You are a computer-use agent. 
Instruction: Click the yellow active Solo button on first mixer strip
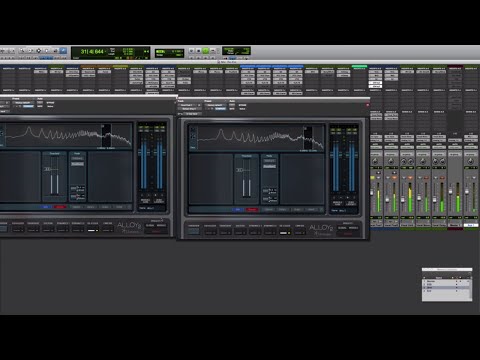(x=372, y=178)
